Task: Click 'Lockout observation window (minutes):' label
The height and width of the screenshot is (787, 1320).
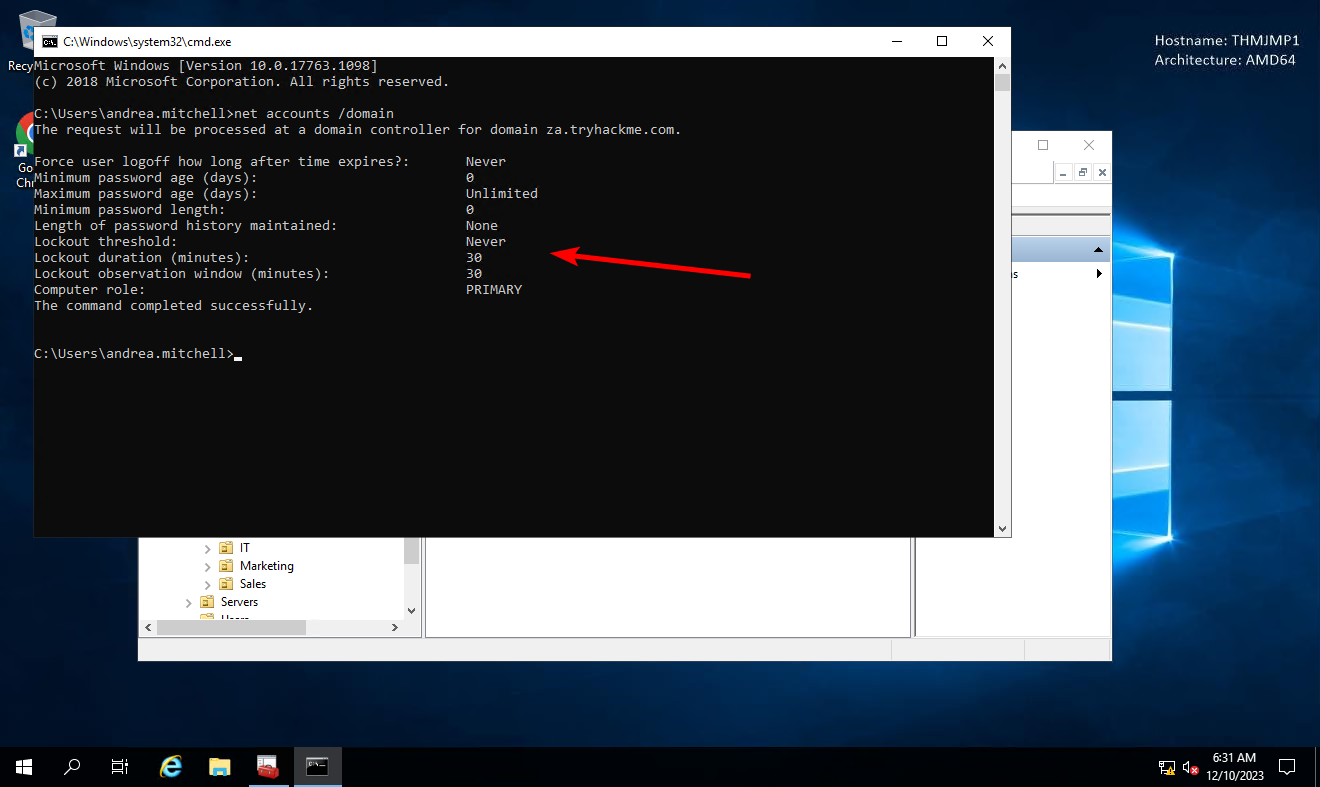Action: (182, 274)
